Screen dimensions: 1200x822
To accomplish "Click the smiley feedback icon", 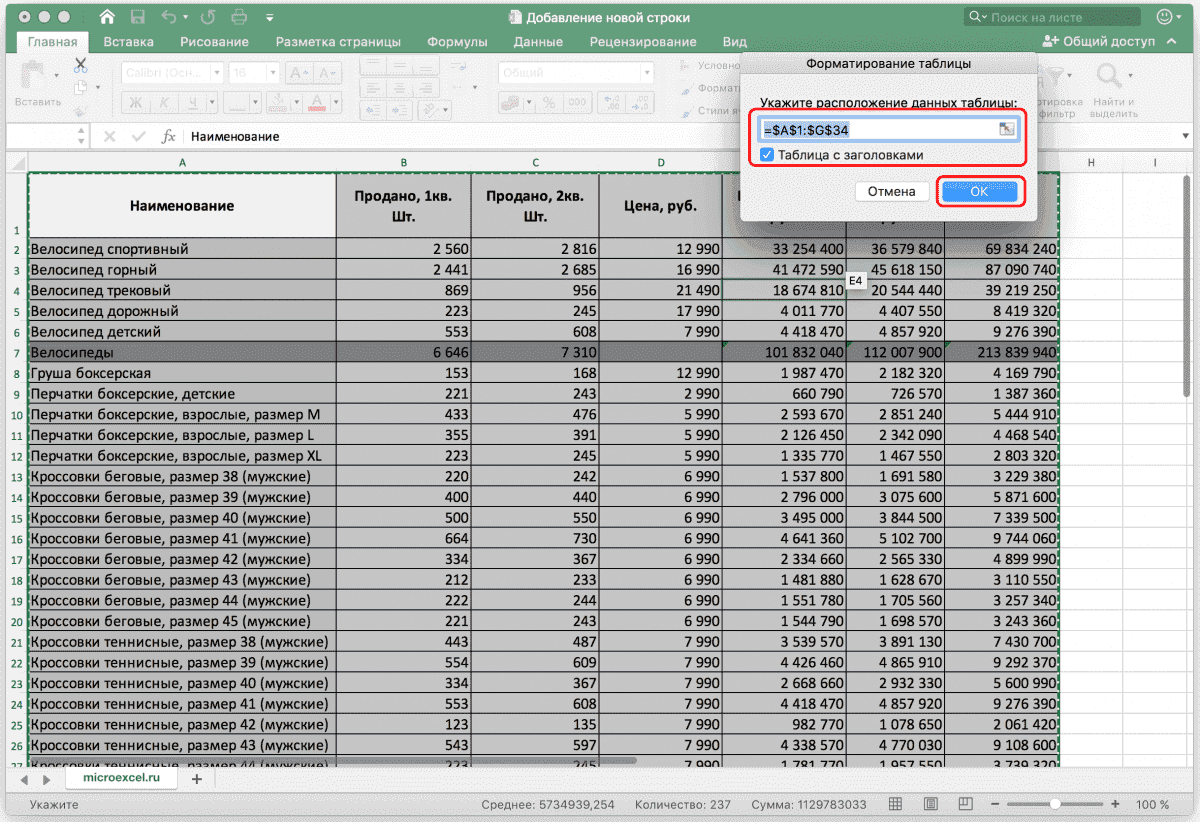I will [x=1165, y=17].
